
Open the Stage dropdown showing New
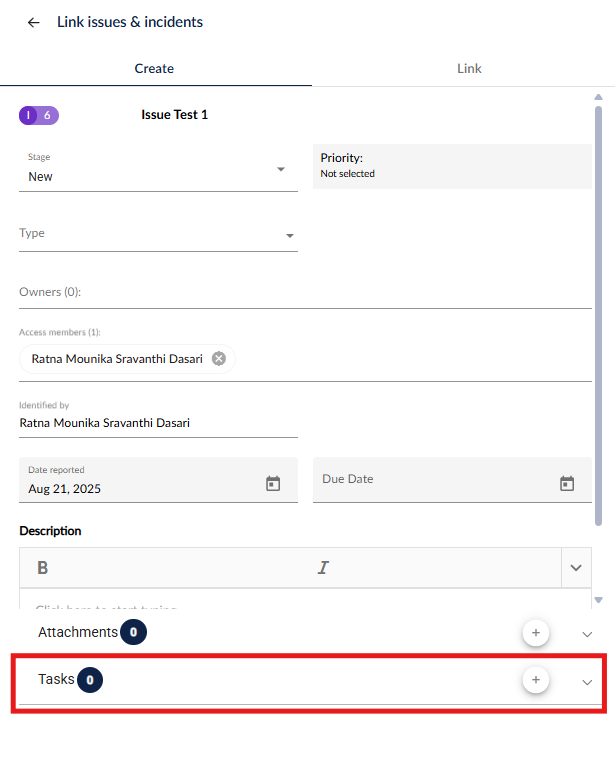pos(158,170)
